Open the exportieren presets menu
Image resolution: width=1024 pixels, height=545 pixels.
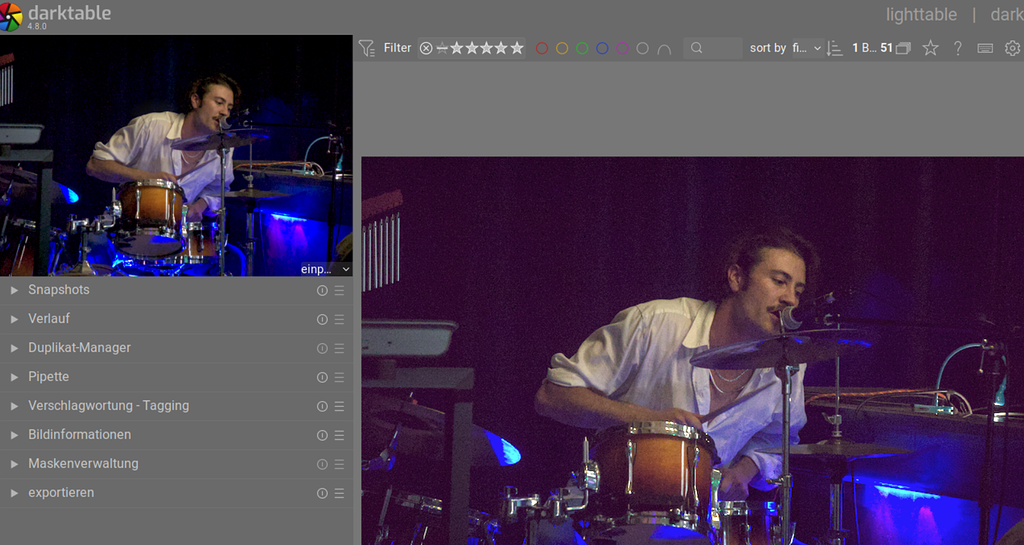coord(340,493)
